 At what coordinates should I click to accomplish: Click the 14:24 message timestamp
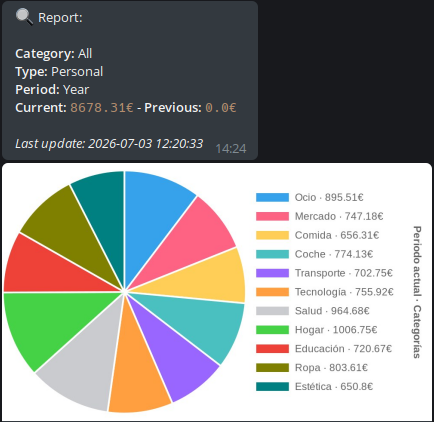point(231,149)
